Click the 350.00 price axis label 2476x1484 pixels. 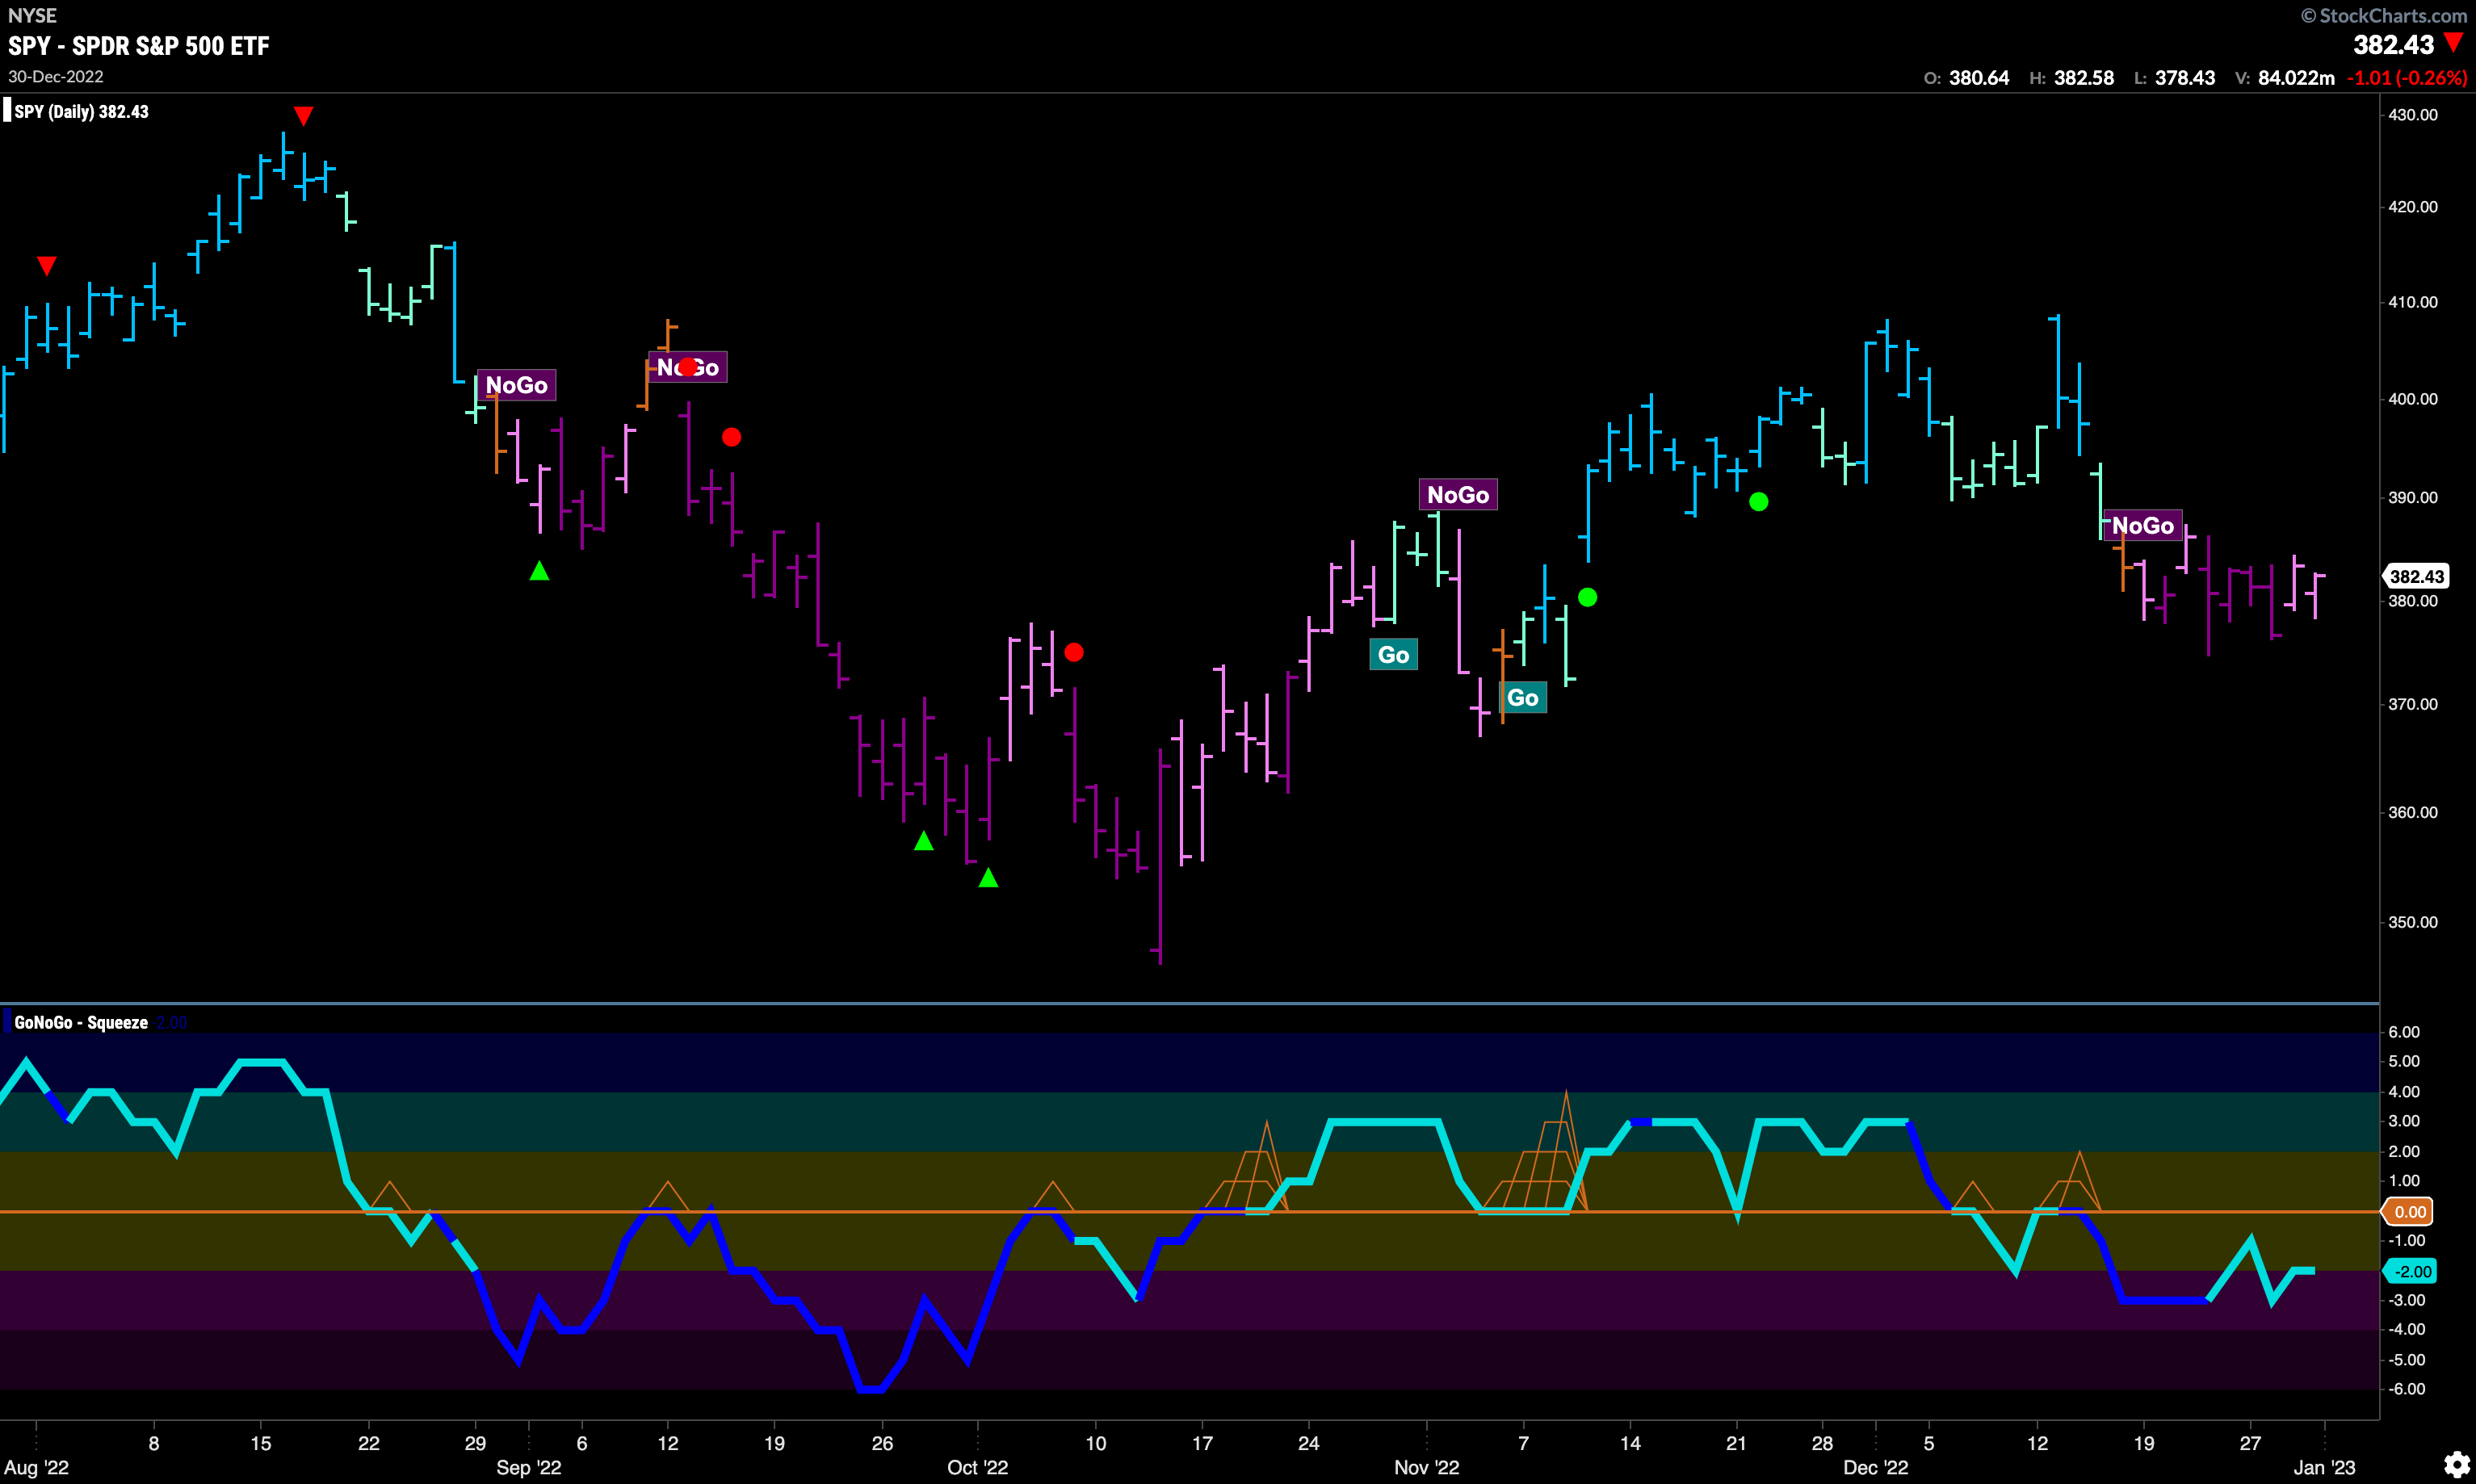[2412, 922]
